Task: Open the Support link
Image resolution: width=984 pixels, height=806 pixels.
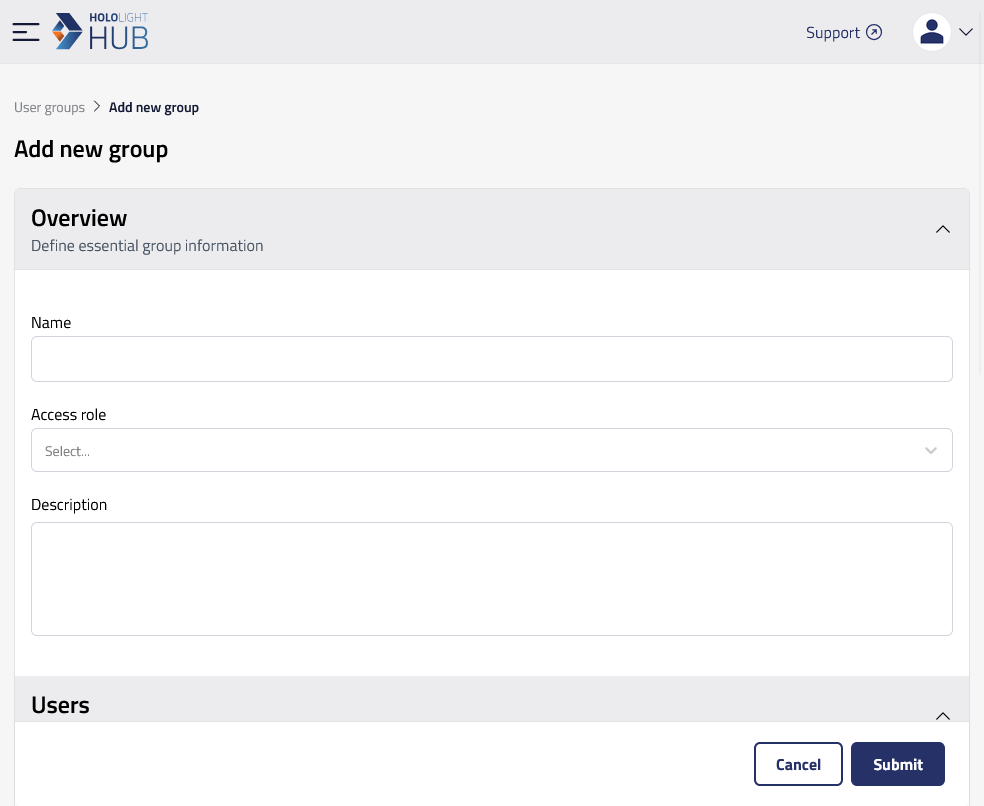Action: 843,33
